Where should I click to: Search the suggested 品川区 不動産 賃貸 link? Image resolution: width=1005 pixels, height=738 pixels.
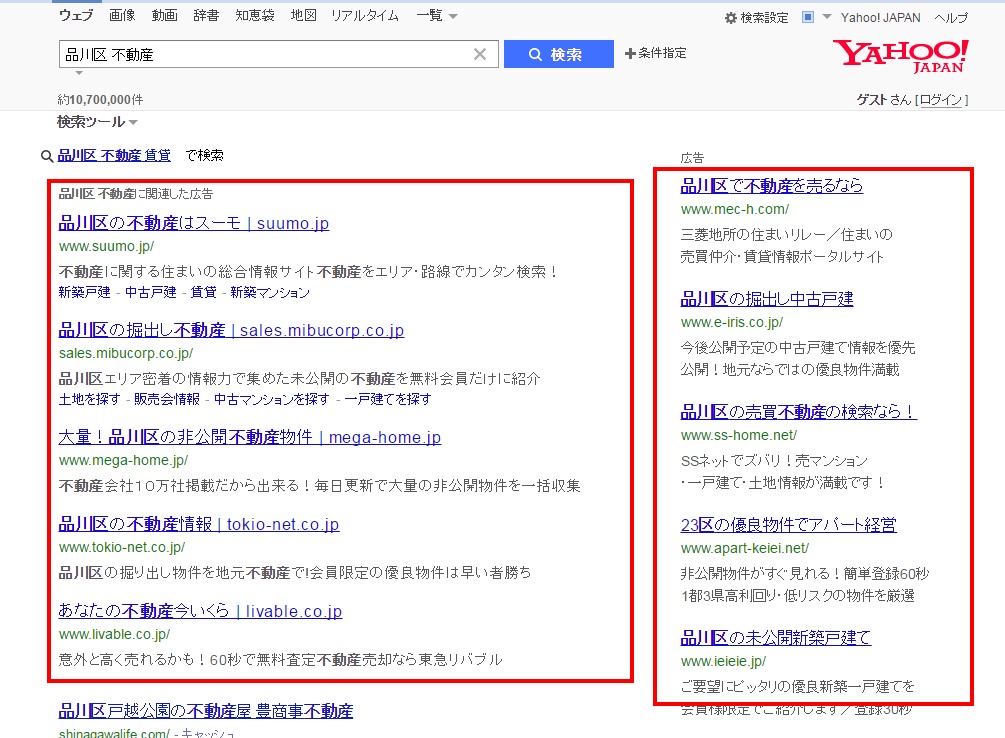pos(114,155)
